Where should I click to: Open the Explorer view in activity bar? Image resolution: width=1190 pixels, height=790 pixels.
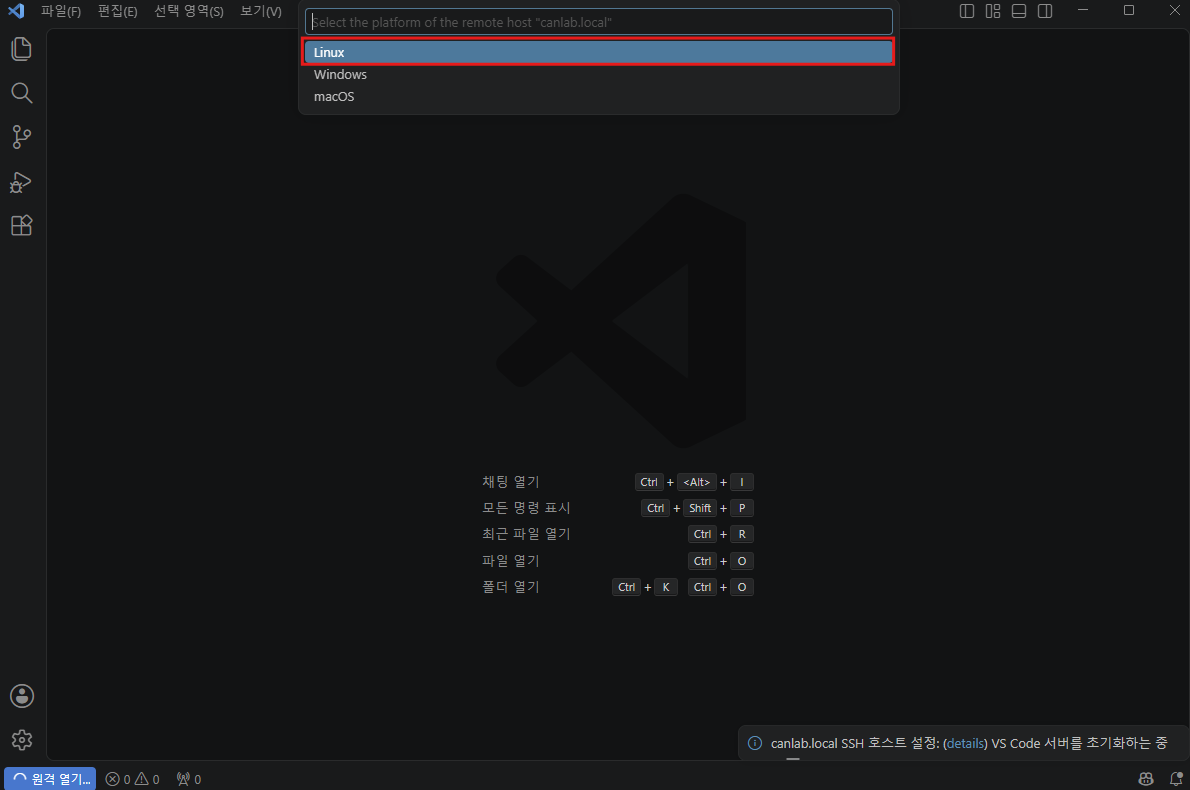(21, 49)
